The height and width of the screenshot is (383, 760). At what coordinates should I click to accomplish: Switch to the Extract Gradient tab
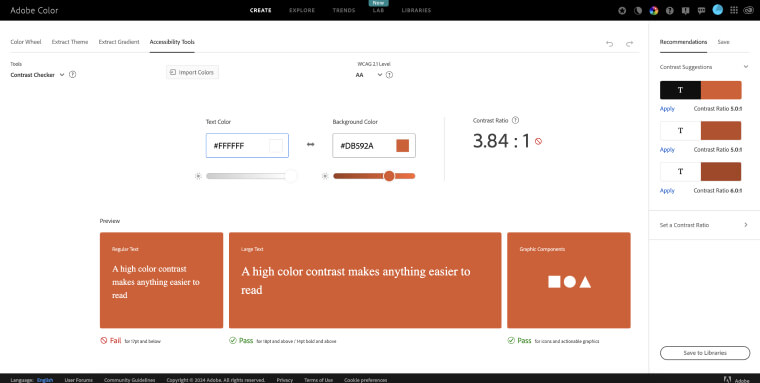point(119,42)
